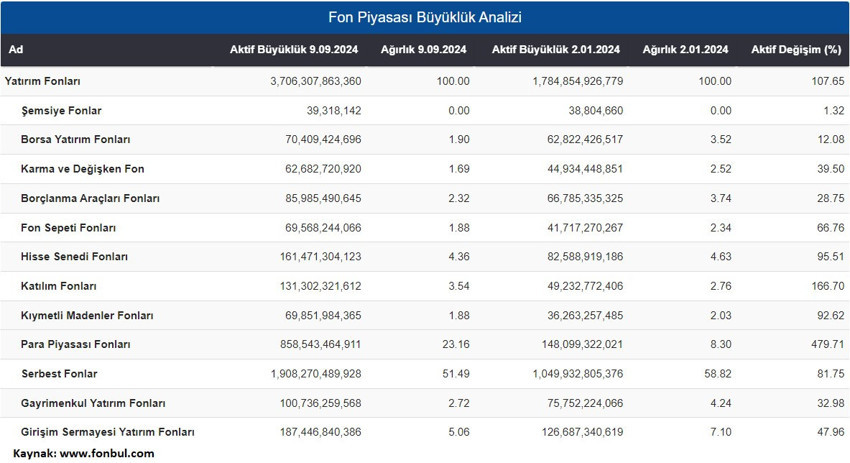Choose the Borçlanma Araçları Fonları entry

[x=89, y=198]
